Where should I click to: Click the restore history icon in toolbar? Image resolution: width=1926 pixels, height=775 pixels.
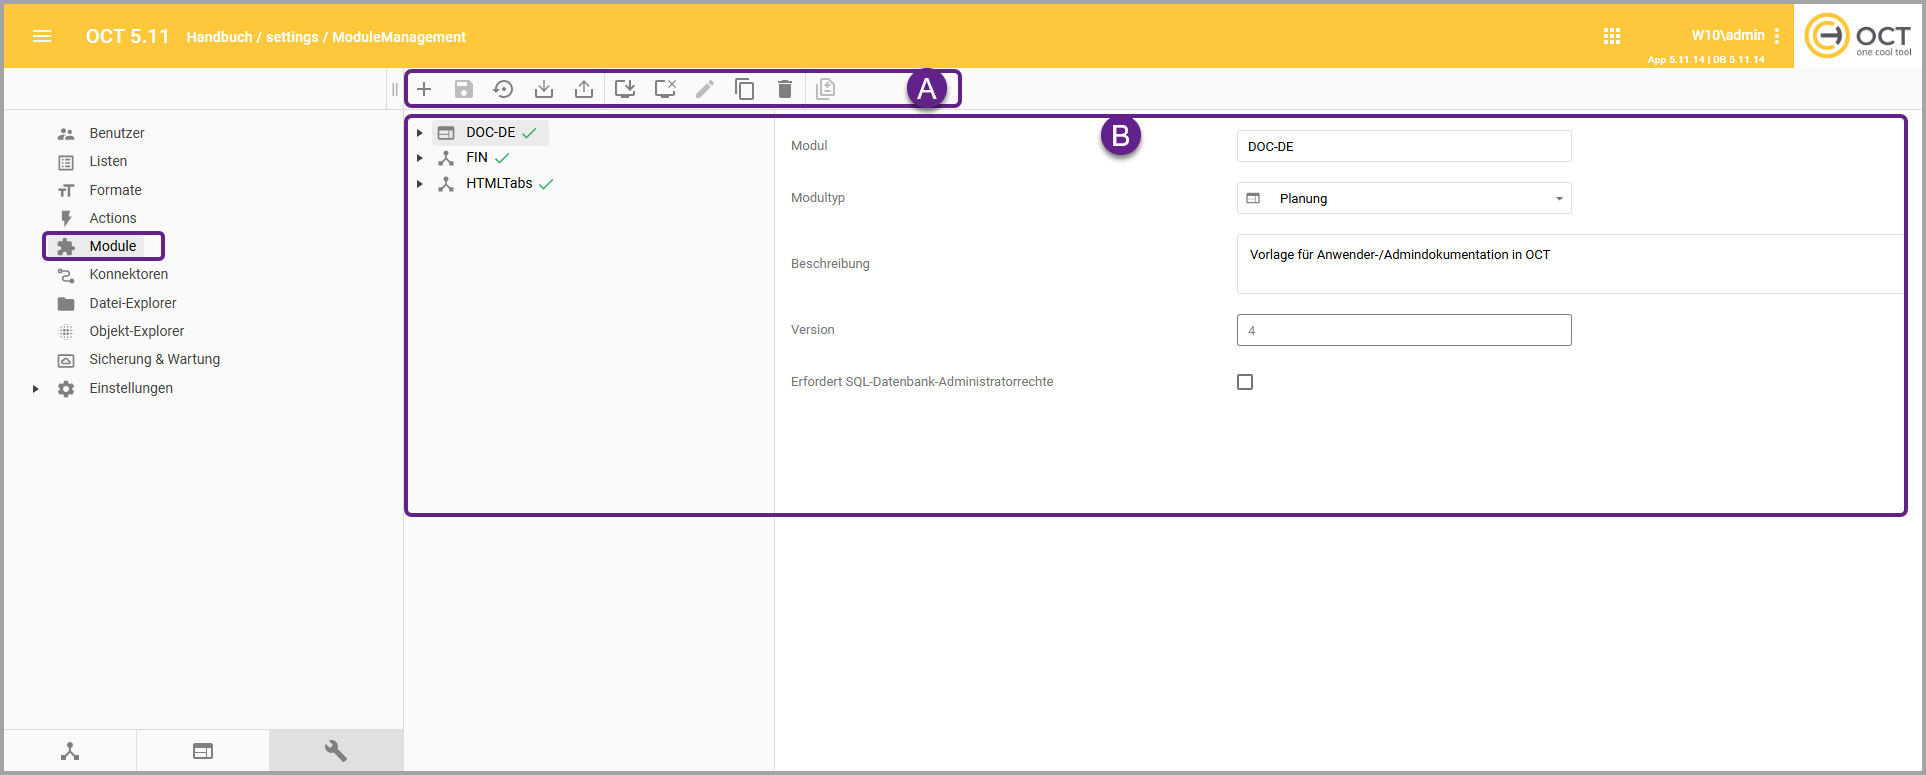[503, 89]
